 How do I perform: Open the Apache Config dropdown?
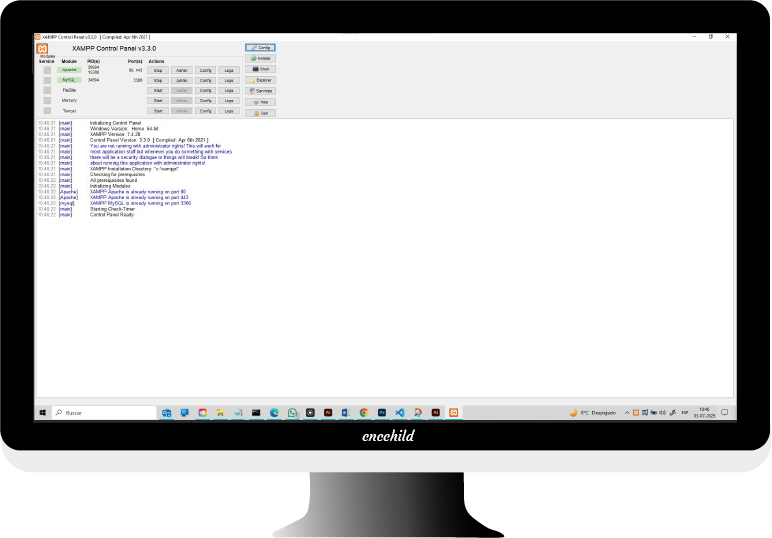pyautogui.click(x=205, y=70)
